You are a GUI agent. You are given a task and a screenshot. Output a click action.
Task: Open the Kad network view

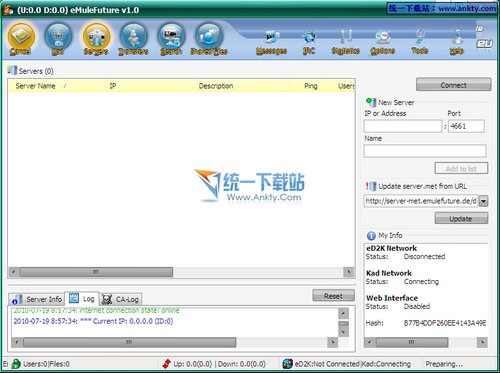coord(58,39)
